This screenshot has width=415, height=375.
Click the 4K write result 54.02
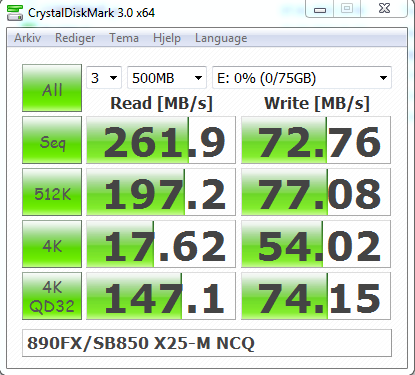316,244
